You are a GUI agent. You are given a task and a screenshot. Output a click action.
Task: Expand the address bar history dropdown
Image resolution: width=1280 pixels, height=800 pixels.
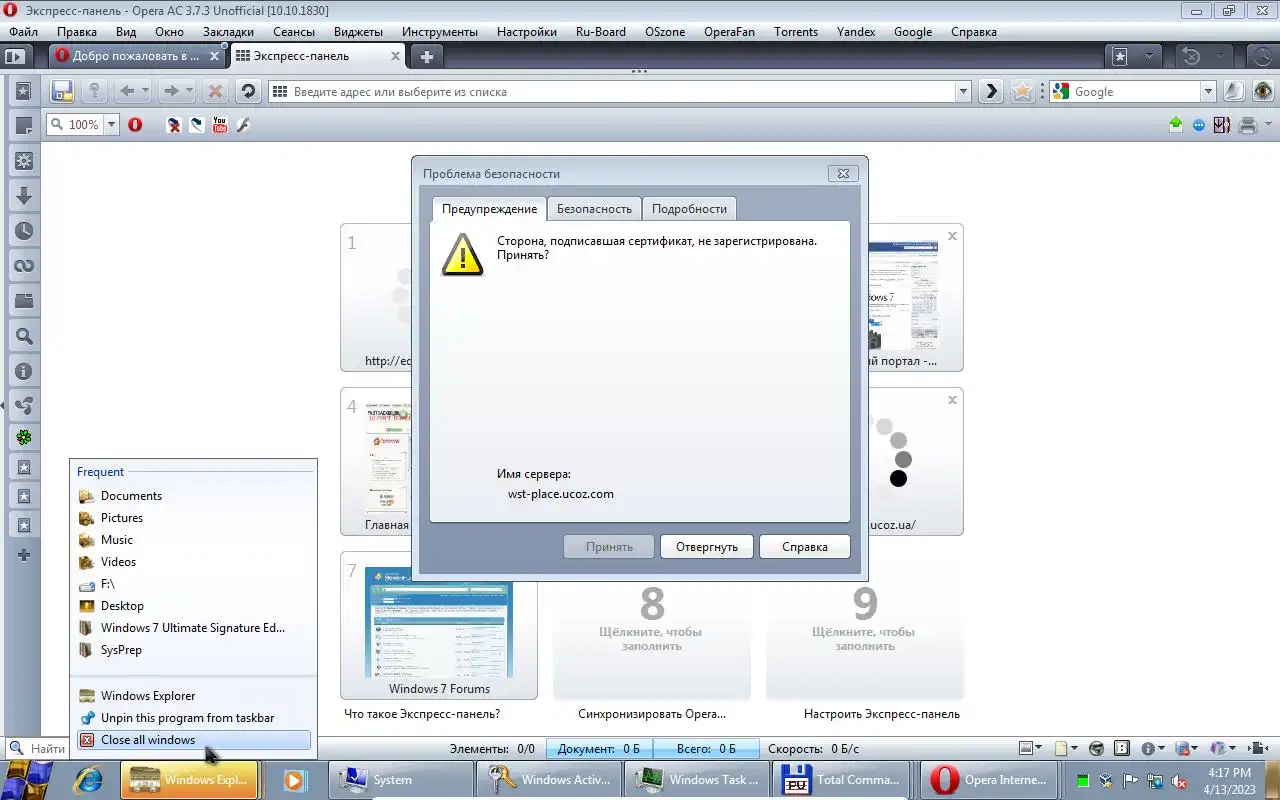coord(964,91)
